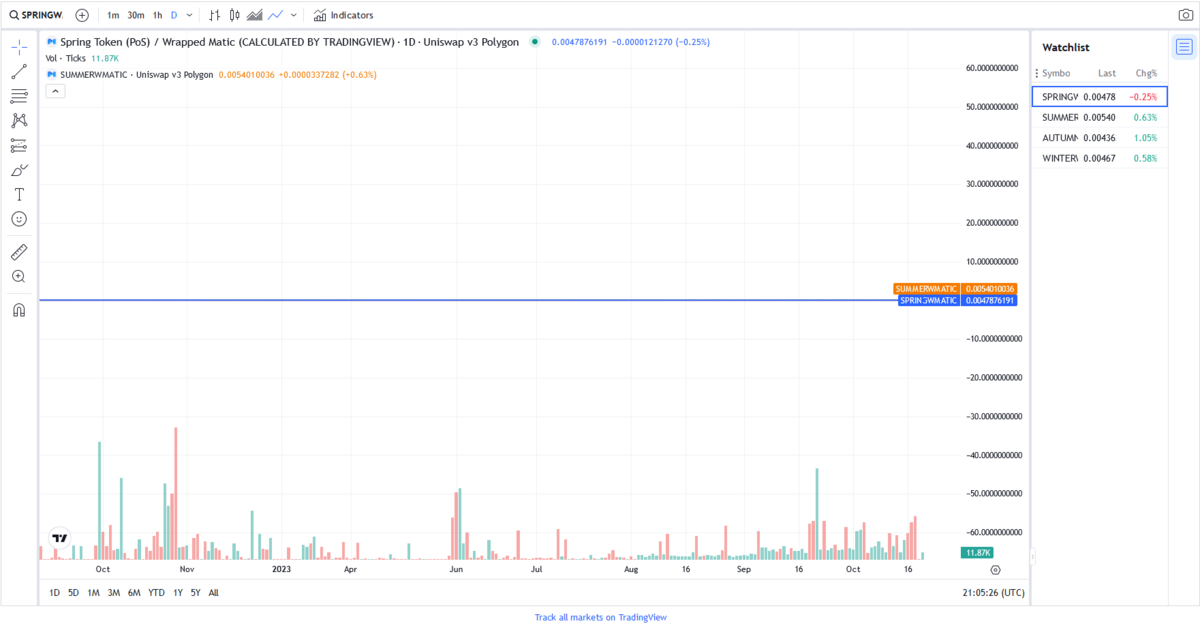The height and width of the screenshot is (630, 1200).
Task: Collapse the indicator legend chevron
Action: coord(55,91)
